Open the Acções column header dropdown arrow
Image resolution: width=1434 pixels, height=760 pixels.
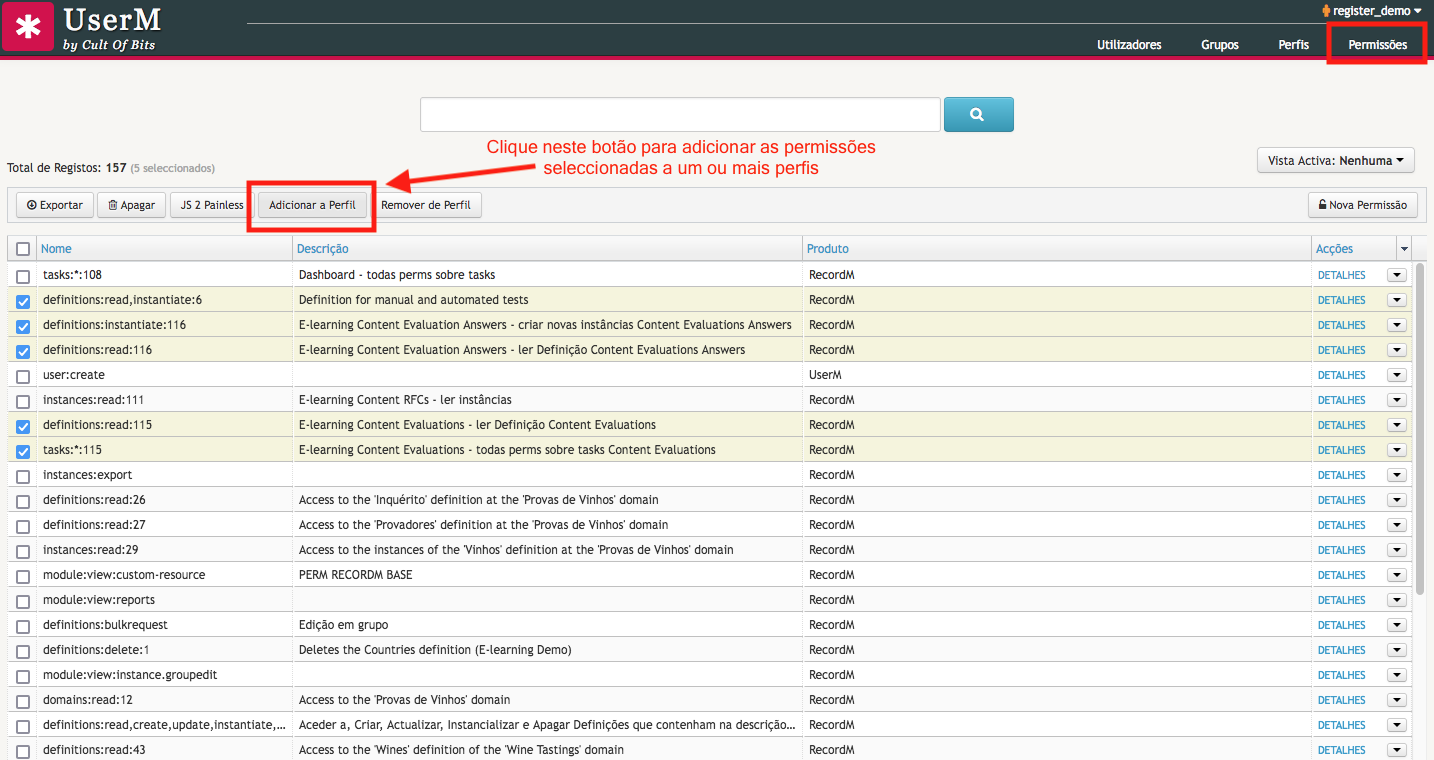coord(1404,249)
